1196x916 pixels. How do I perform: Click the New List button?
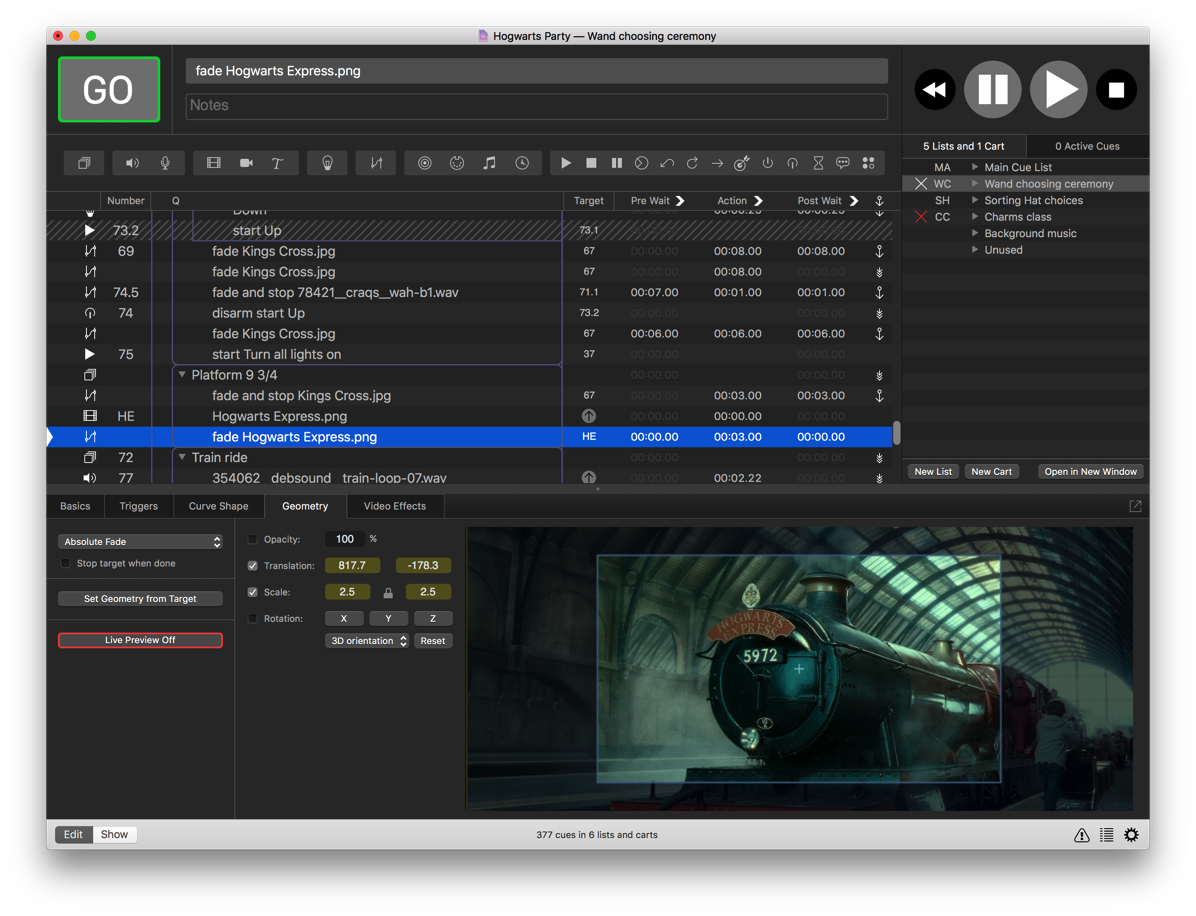click(x=933, y=471)
